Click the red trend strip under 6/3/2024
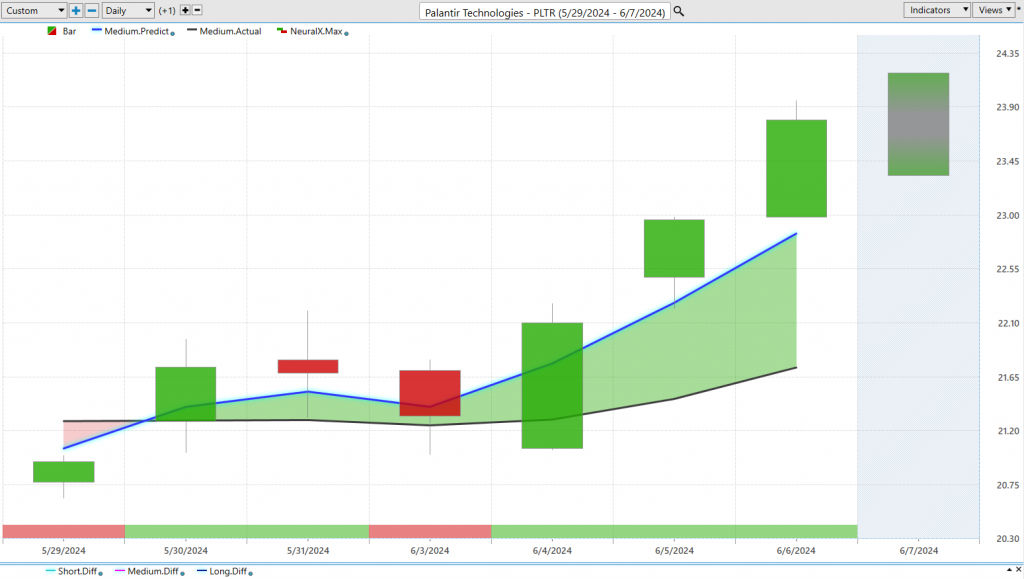 tap(430, 531)
